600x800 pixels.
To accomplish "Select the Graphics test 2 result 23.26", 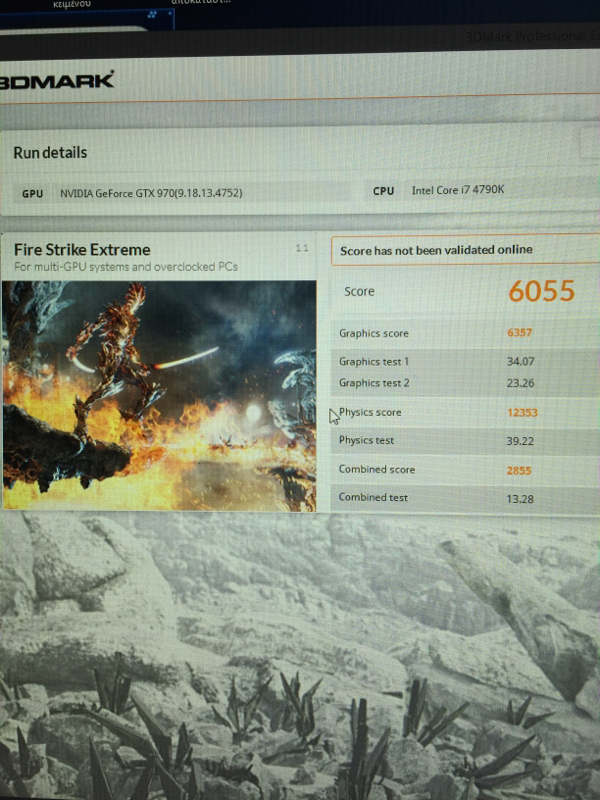I will pos(520,383).
